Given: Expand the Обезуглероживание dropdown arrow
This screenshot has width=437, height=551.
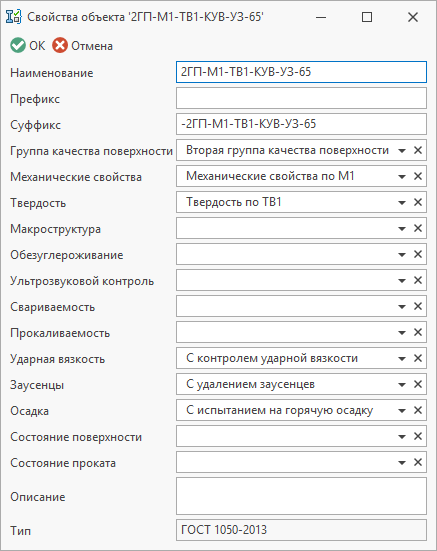Looking at the screenshot, I should pos(402,255).
